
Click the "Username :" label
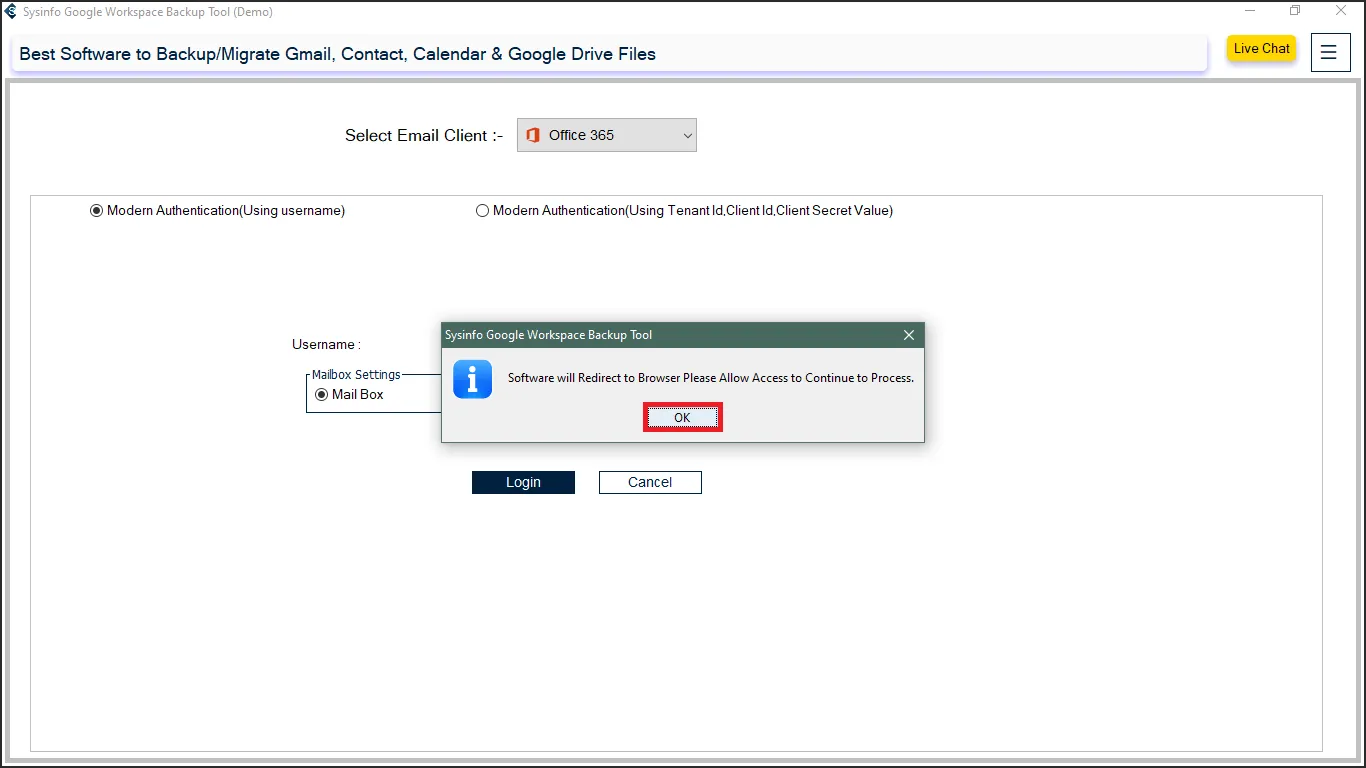[326, 344]
